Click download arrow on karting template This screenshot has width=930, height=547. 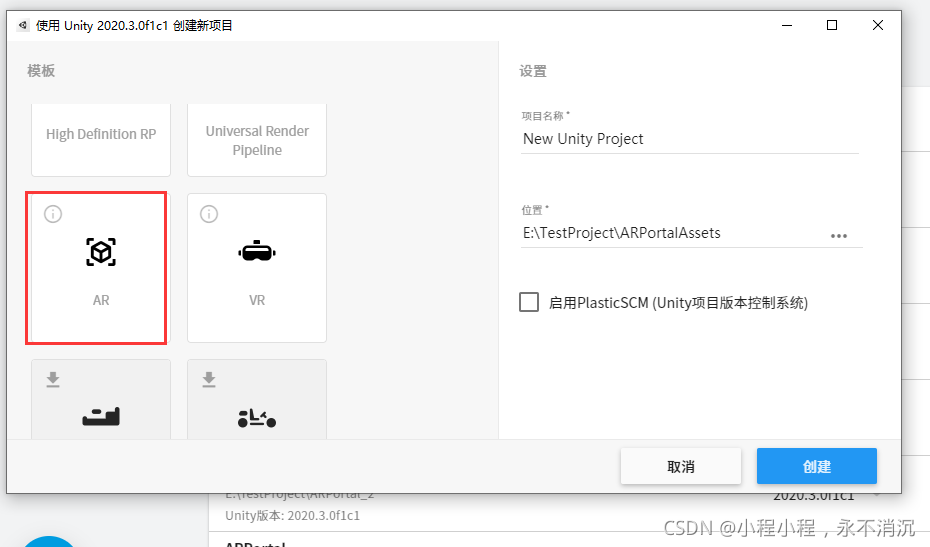point(209,380)
